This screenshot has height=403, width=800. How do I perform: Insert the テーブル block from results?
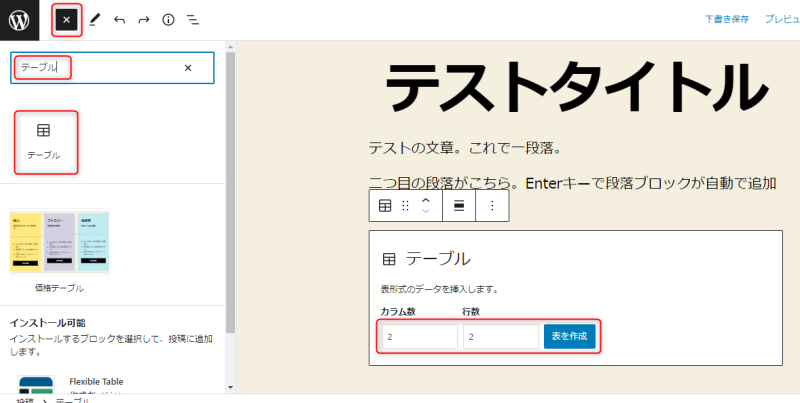tap(44, 140)
